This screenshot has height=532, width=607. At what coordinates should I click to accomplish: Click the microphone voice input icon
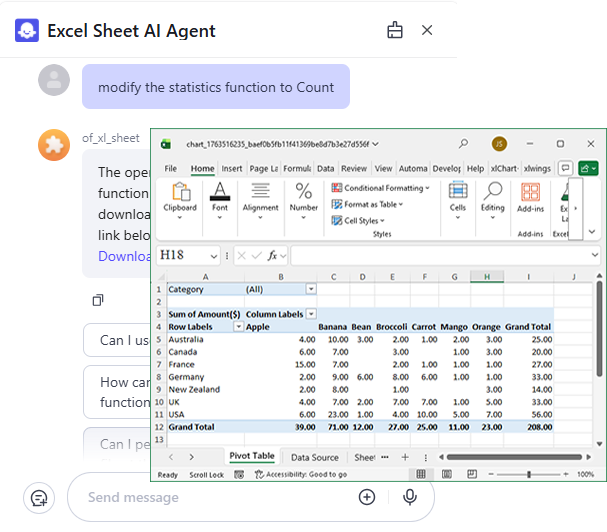[x=410, y=497]
